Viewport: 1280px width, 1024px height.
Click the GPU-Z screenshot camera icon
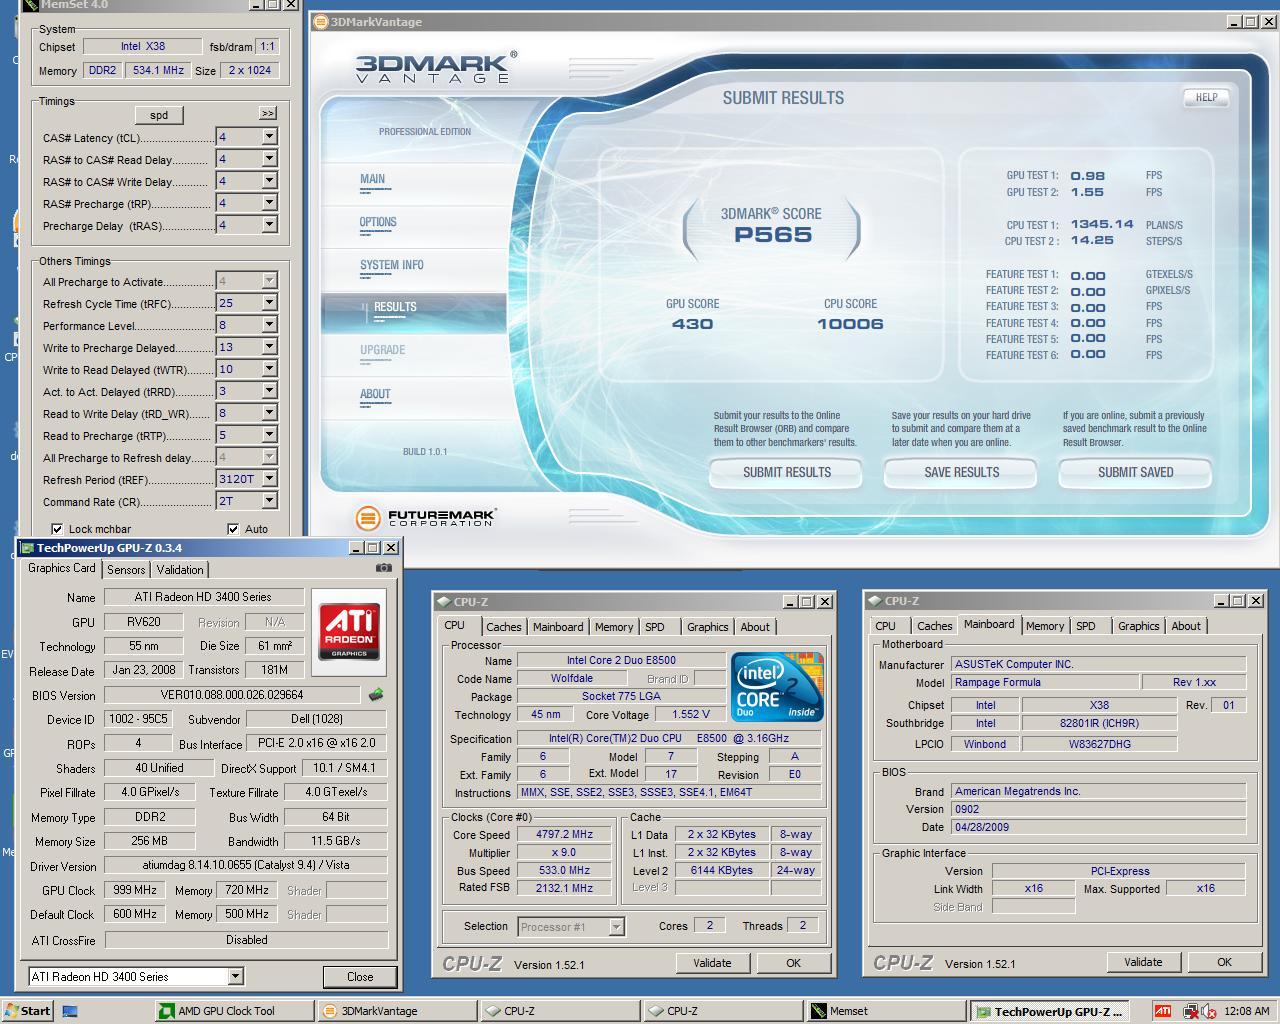pyautogui.click(x=384, y=568)
